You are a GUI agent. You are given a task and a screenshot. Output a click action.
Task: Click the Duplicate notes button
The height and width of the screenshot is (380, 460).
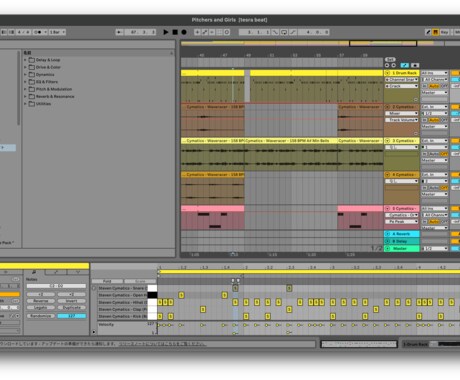click(71, 308)
